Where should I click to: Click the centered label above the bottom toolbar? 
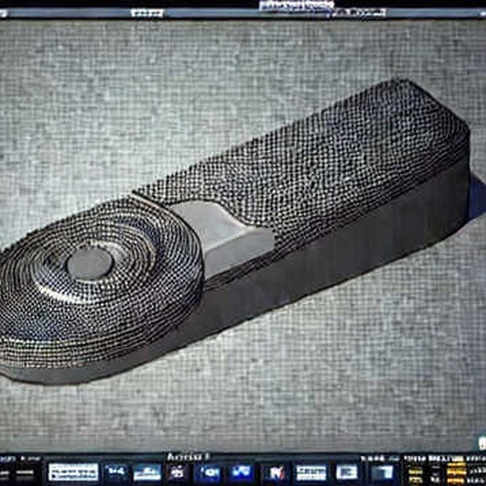click(x=188, y=456)
